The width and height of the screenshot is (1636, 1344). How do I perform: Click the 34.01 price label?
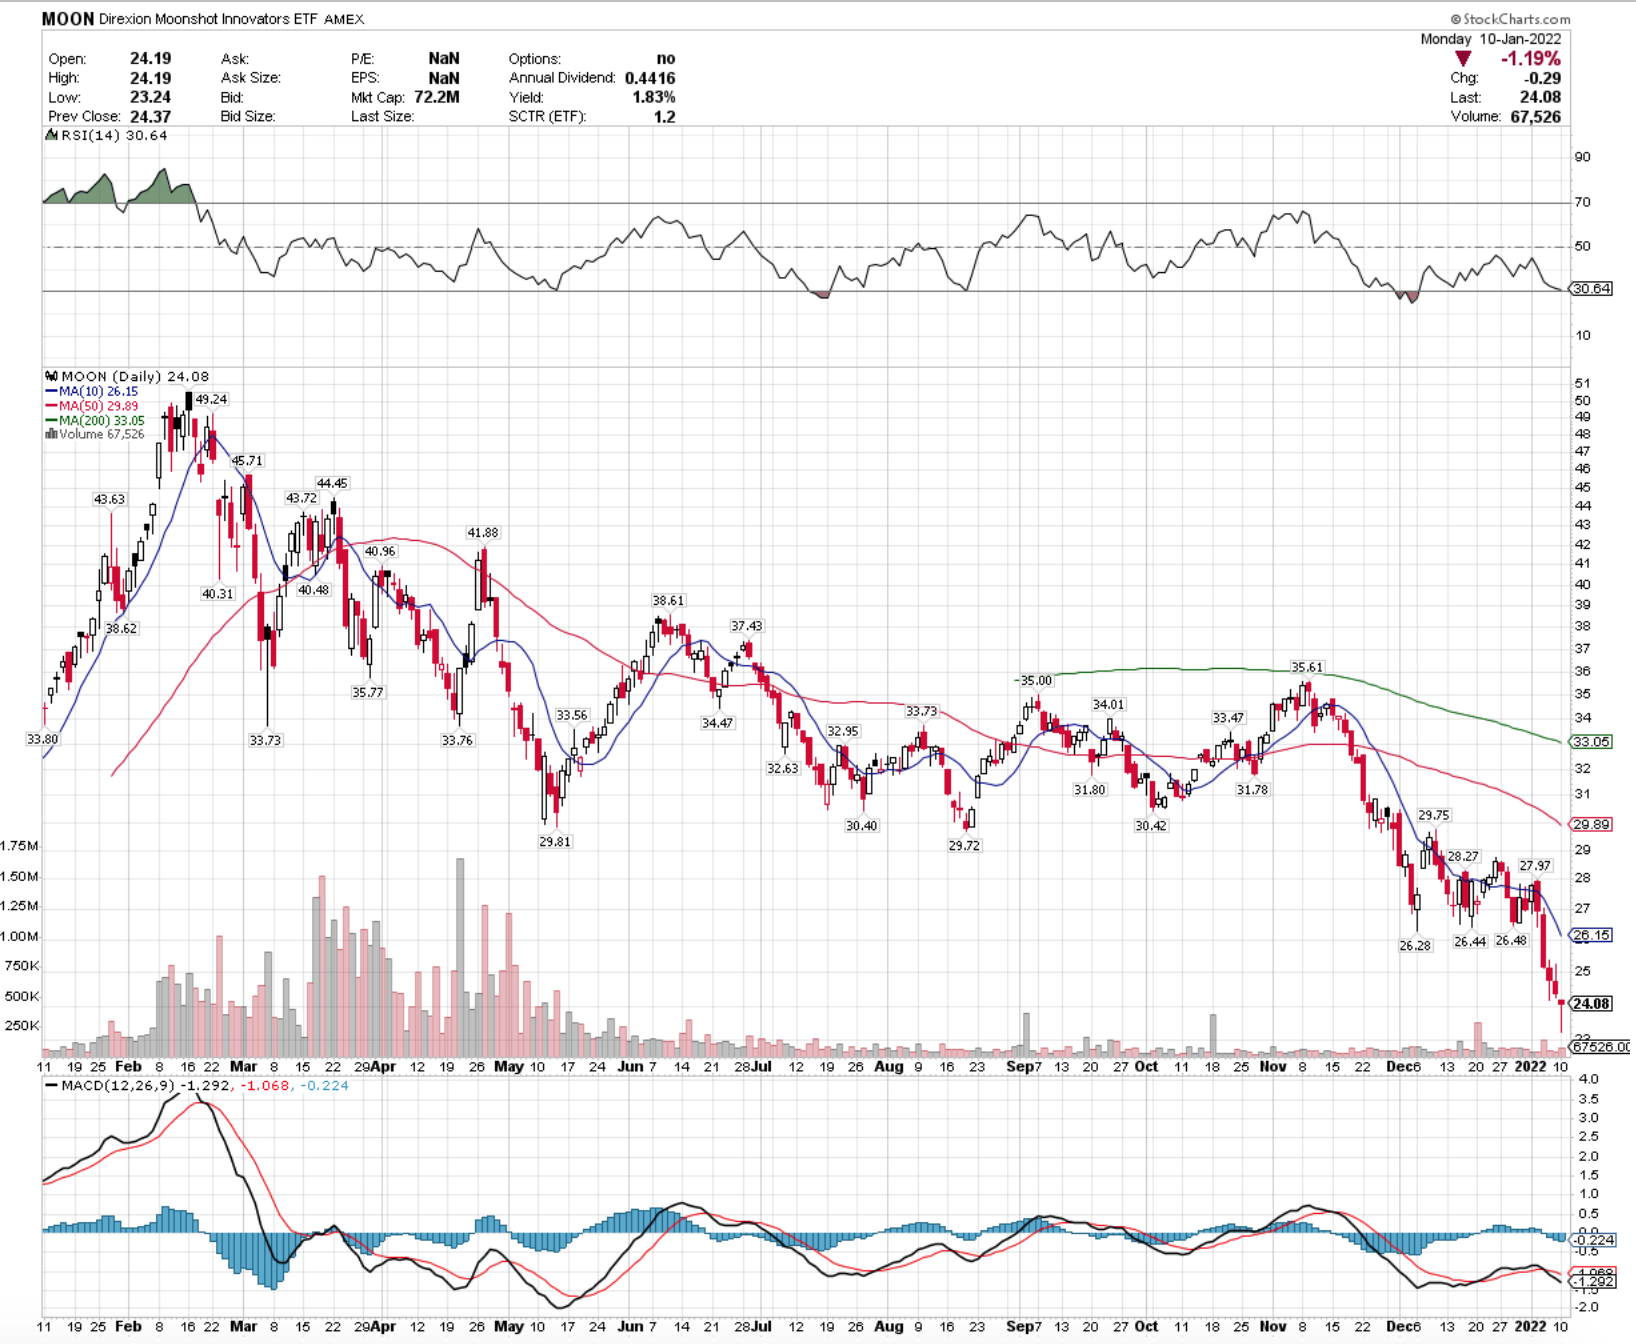pos(1108,705)
